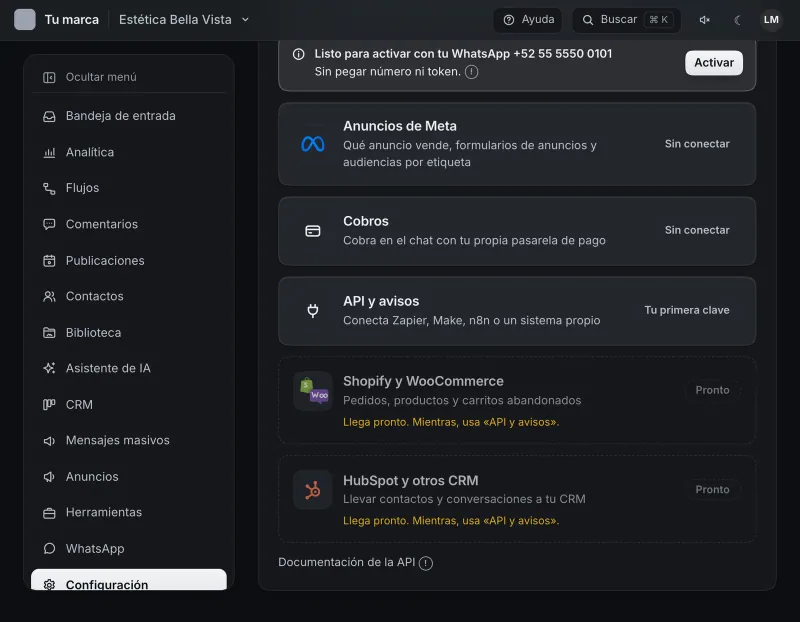Click the Tu marca brand name
Viewport: 800px width, 622px height.
[x=71, y=20]
